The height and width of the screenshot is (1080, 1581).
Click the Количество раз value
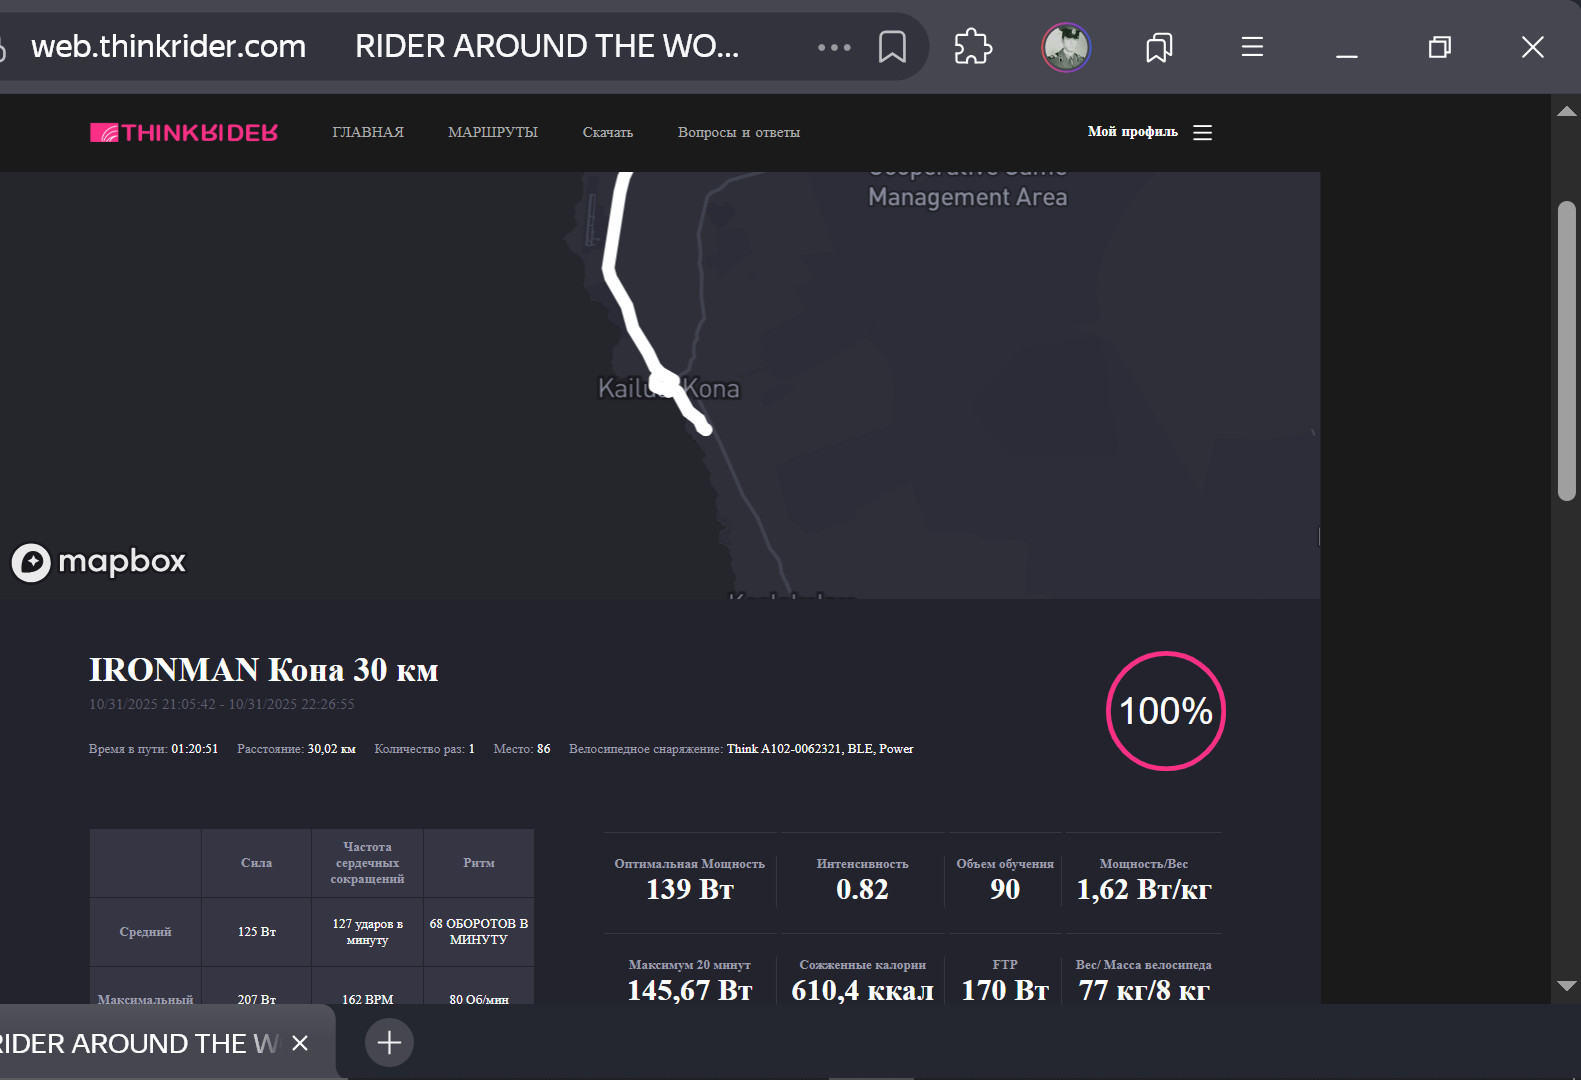pos(472,749)
